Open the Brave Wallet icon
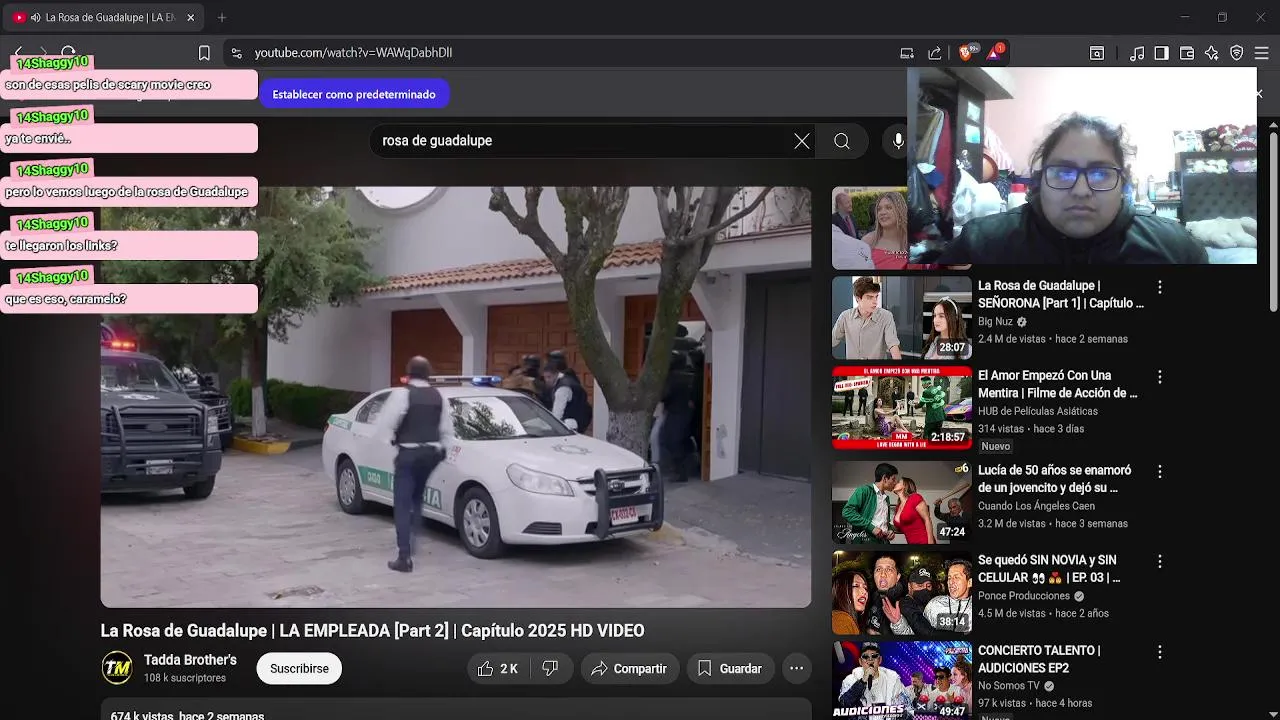1280x720 pixels. coord(1187,53)
